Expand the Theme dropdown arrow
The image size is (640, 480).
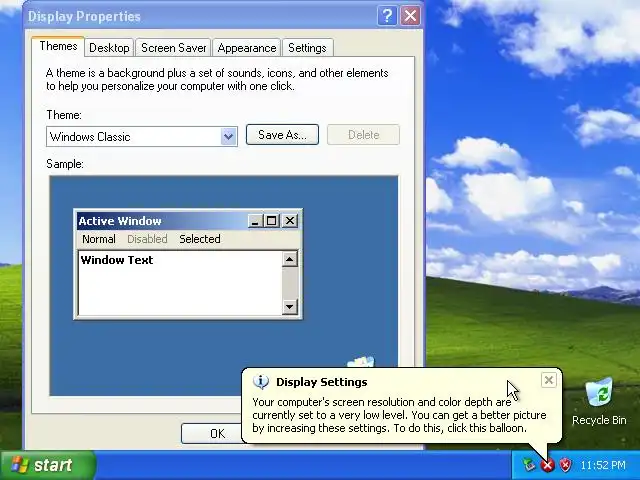click(229, 136)
